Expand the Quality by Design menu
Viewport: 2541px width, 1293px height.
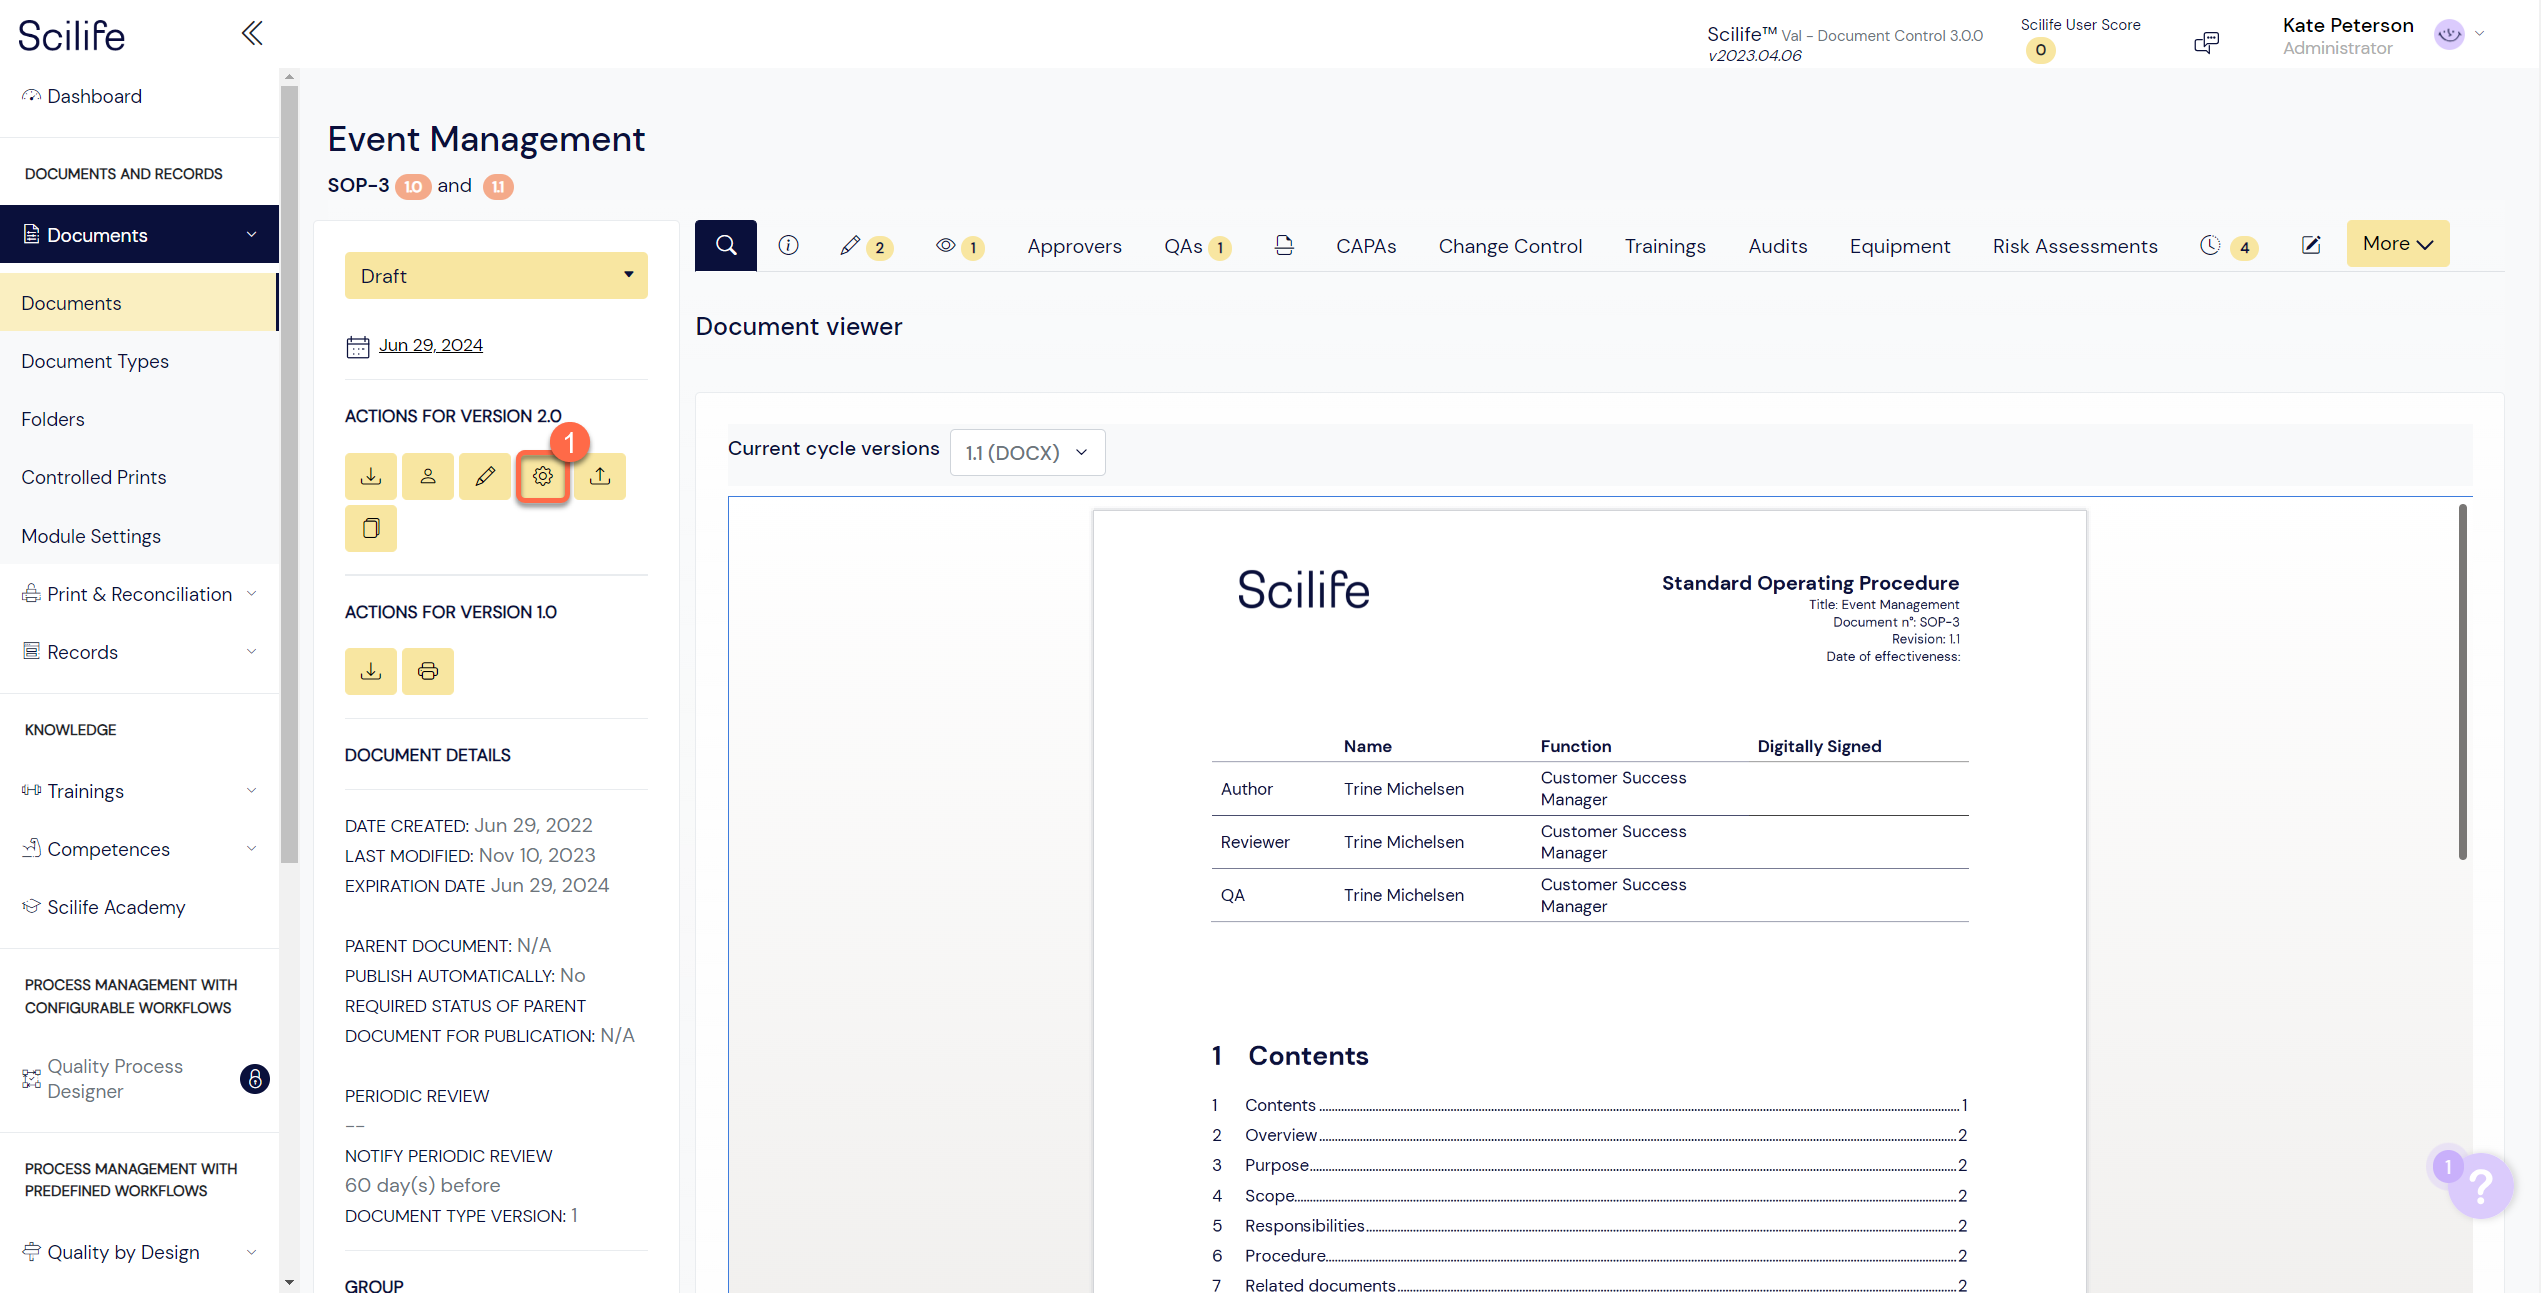pyautogui.click(x=251, y=1252)
